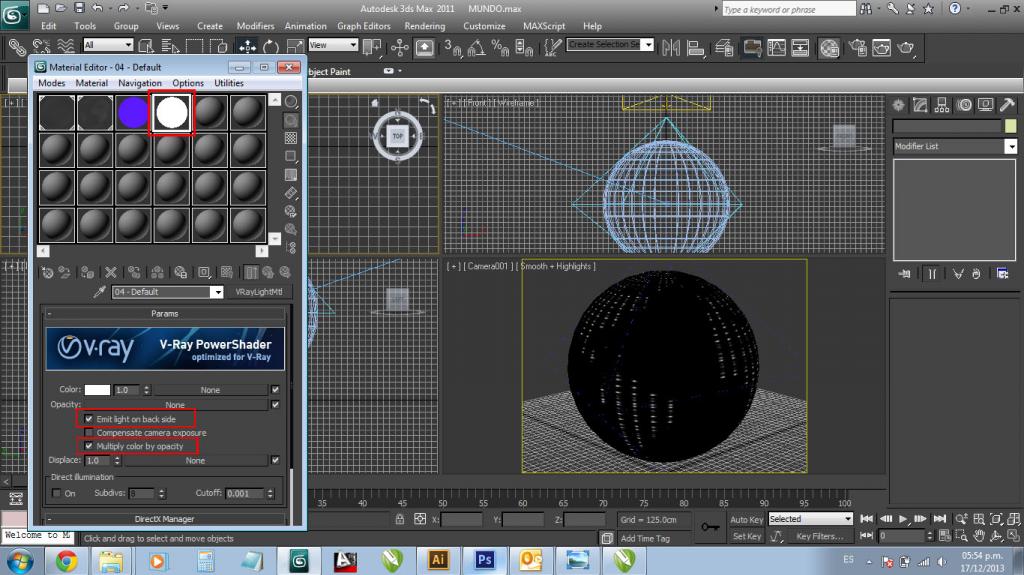Select the purple material sample slot
This screenshot has height=575, width=1024.
tap(133, 112)
